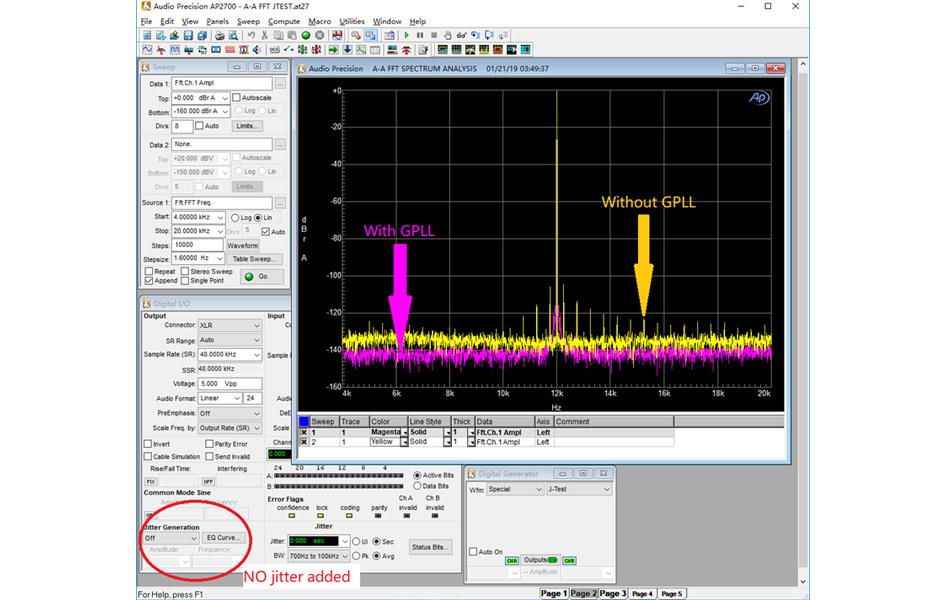This screenshot has height=600, width=947.
Task: Click the Print Preview magnifier icon
Action: pyautogui.click(x=234, y=35)
